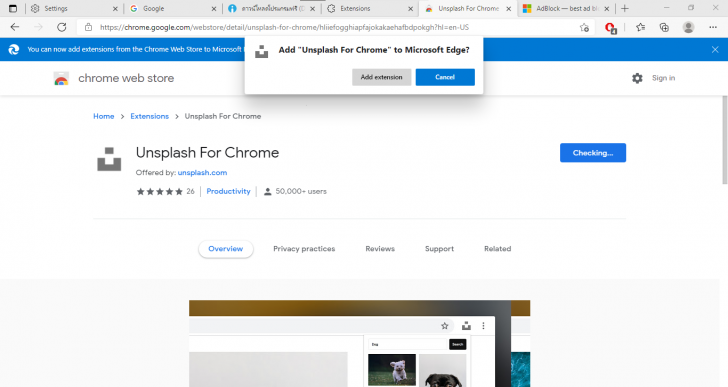The image size is (728, 387).
Task: Click the extension preview screenshot
Action: [x=359, y=343]
